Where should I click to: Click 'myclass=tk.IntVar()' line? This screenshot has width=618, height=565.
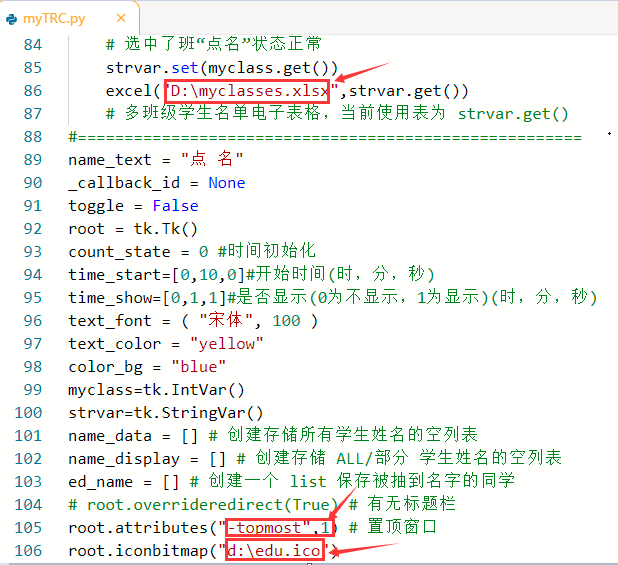(x=156, y=390)
